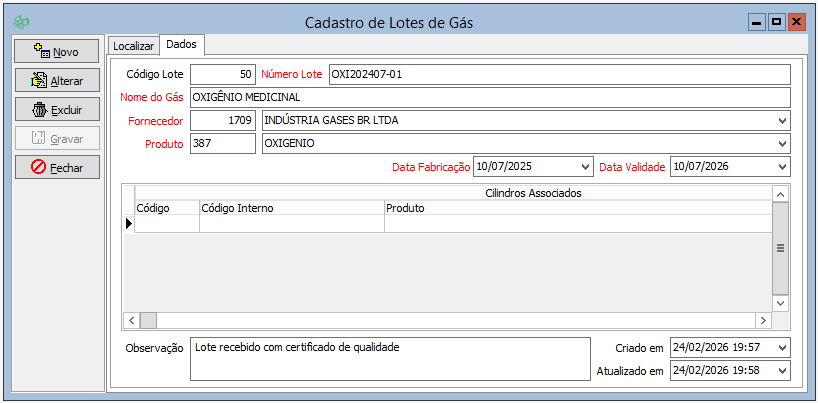Image resolution: width=818 pixels, height=403 pixels.
Task: Click inside the Observação text box
Action: point(389,359)
